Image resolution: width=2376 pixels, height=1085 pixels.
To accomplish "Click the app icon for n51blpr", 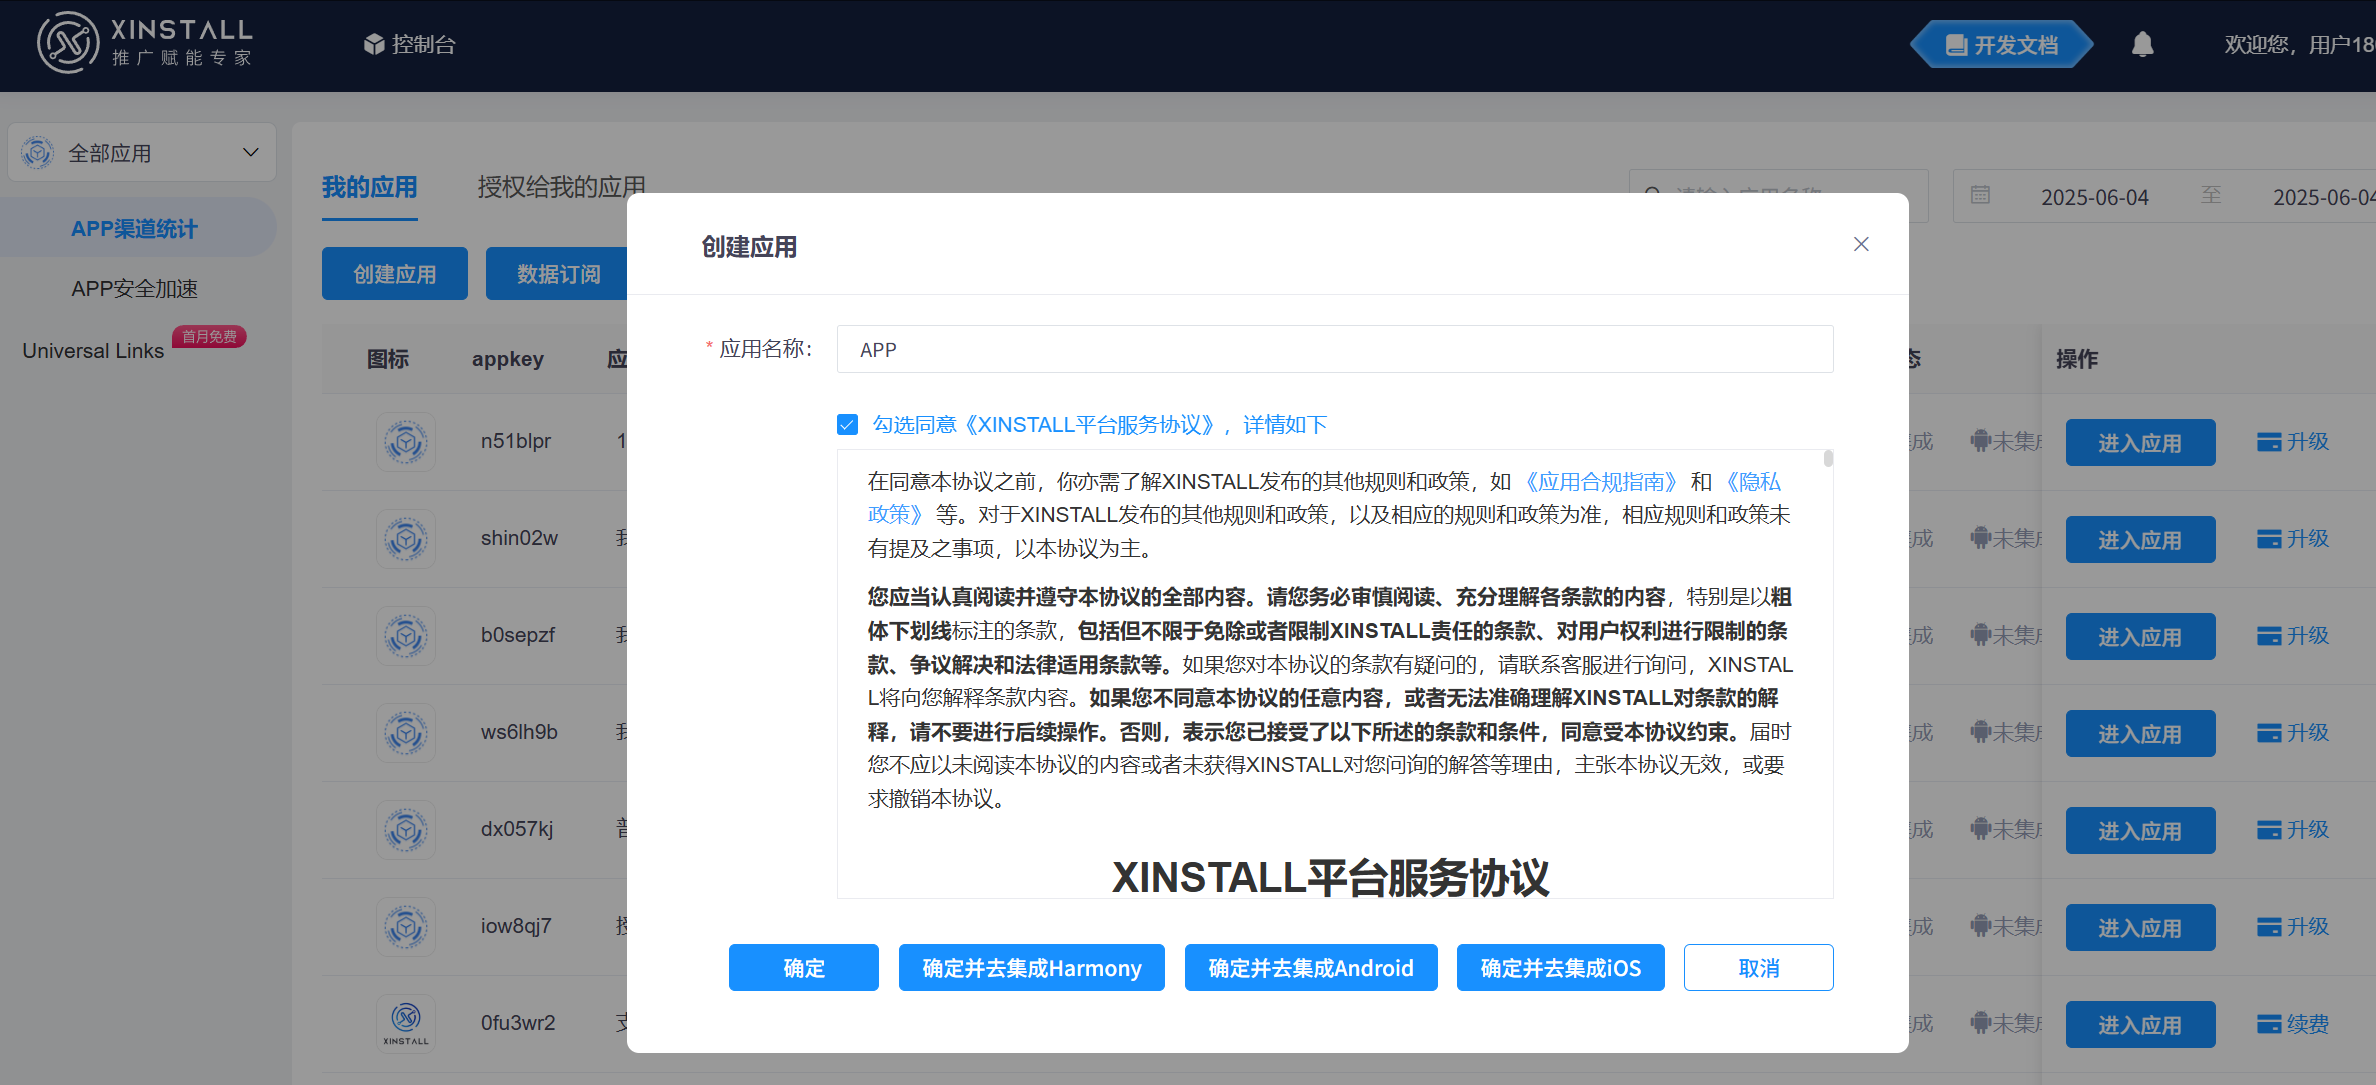I will [x=406, y=442].
